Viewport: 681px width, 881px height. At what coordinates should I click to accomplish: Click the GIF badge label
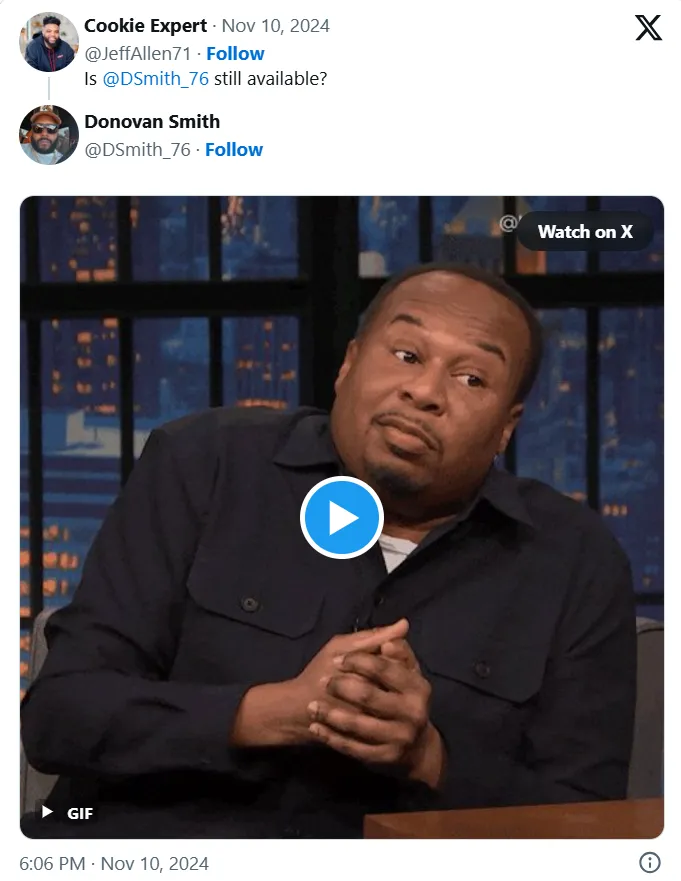(x=80, y=813)
